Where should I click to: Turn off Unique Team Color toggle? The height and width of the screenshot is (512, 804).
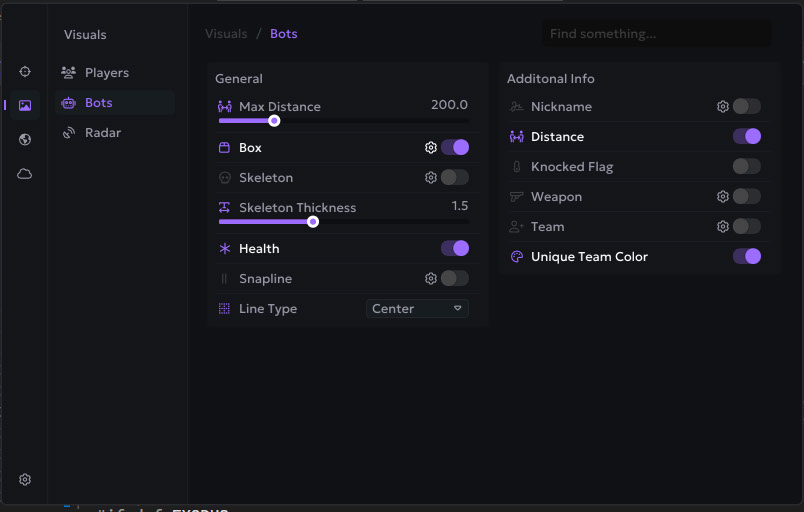[x=746, y=256]
